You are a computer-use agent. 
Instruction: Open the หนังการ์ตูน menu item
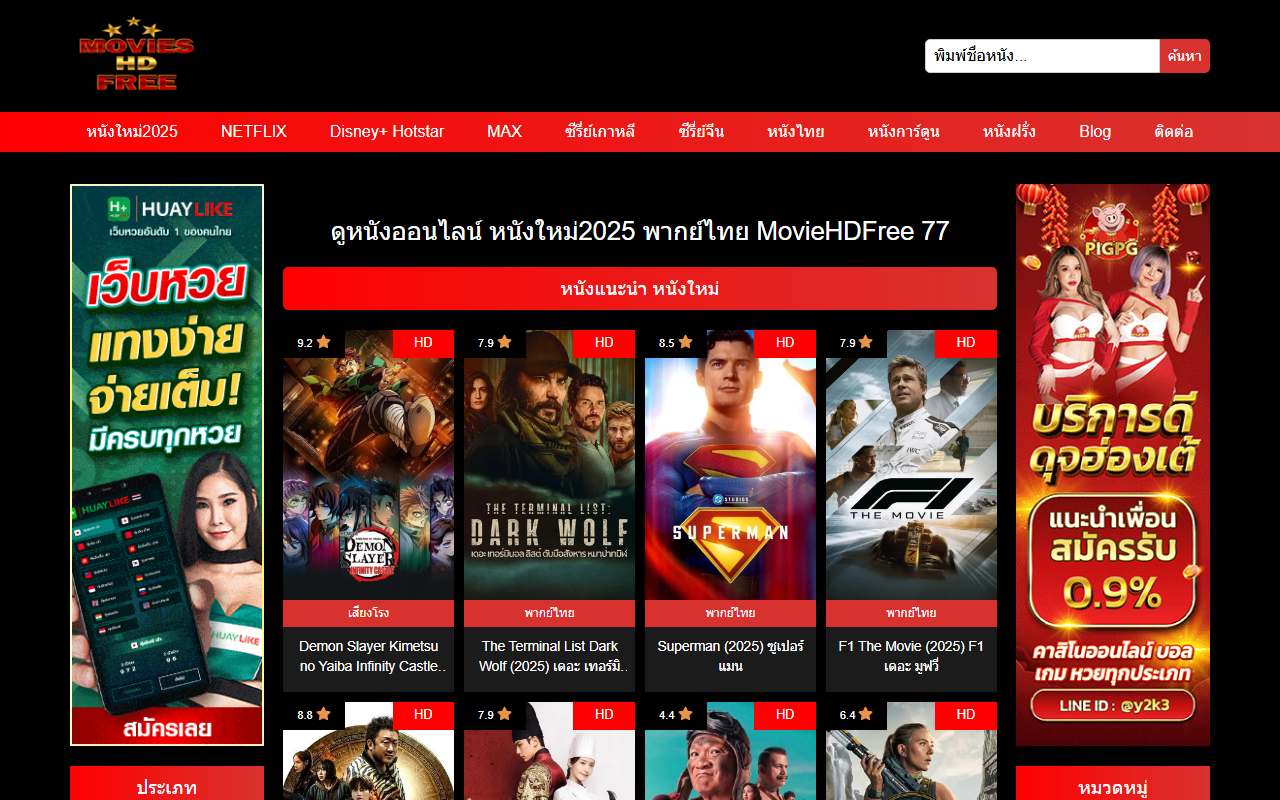point(904,132)
